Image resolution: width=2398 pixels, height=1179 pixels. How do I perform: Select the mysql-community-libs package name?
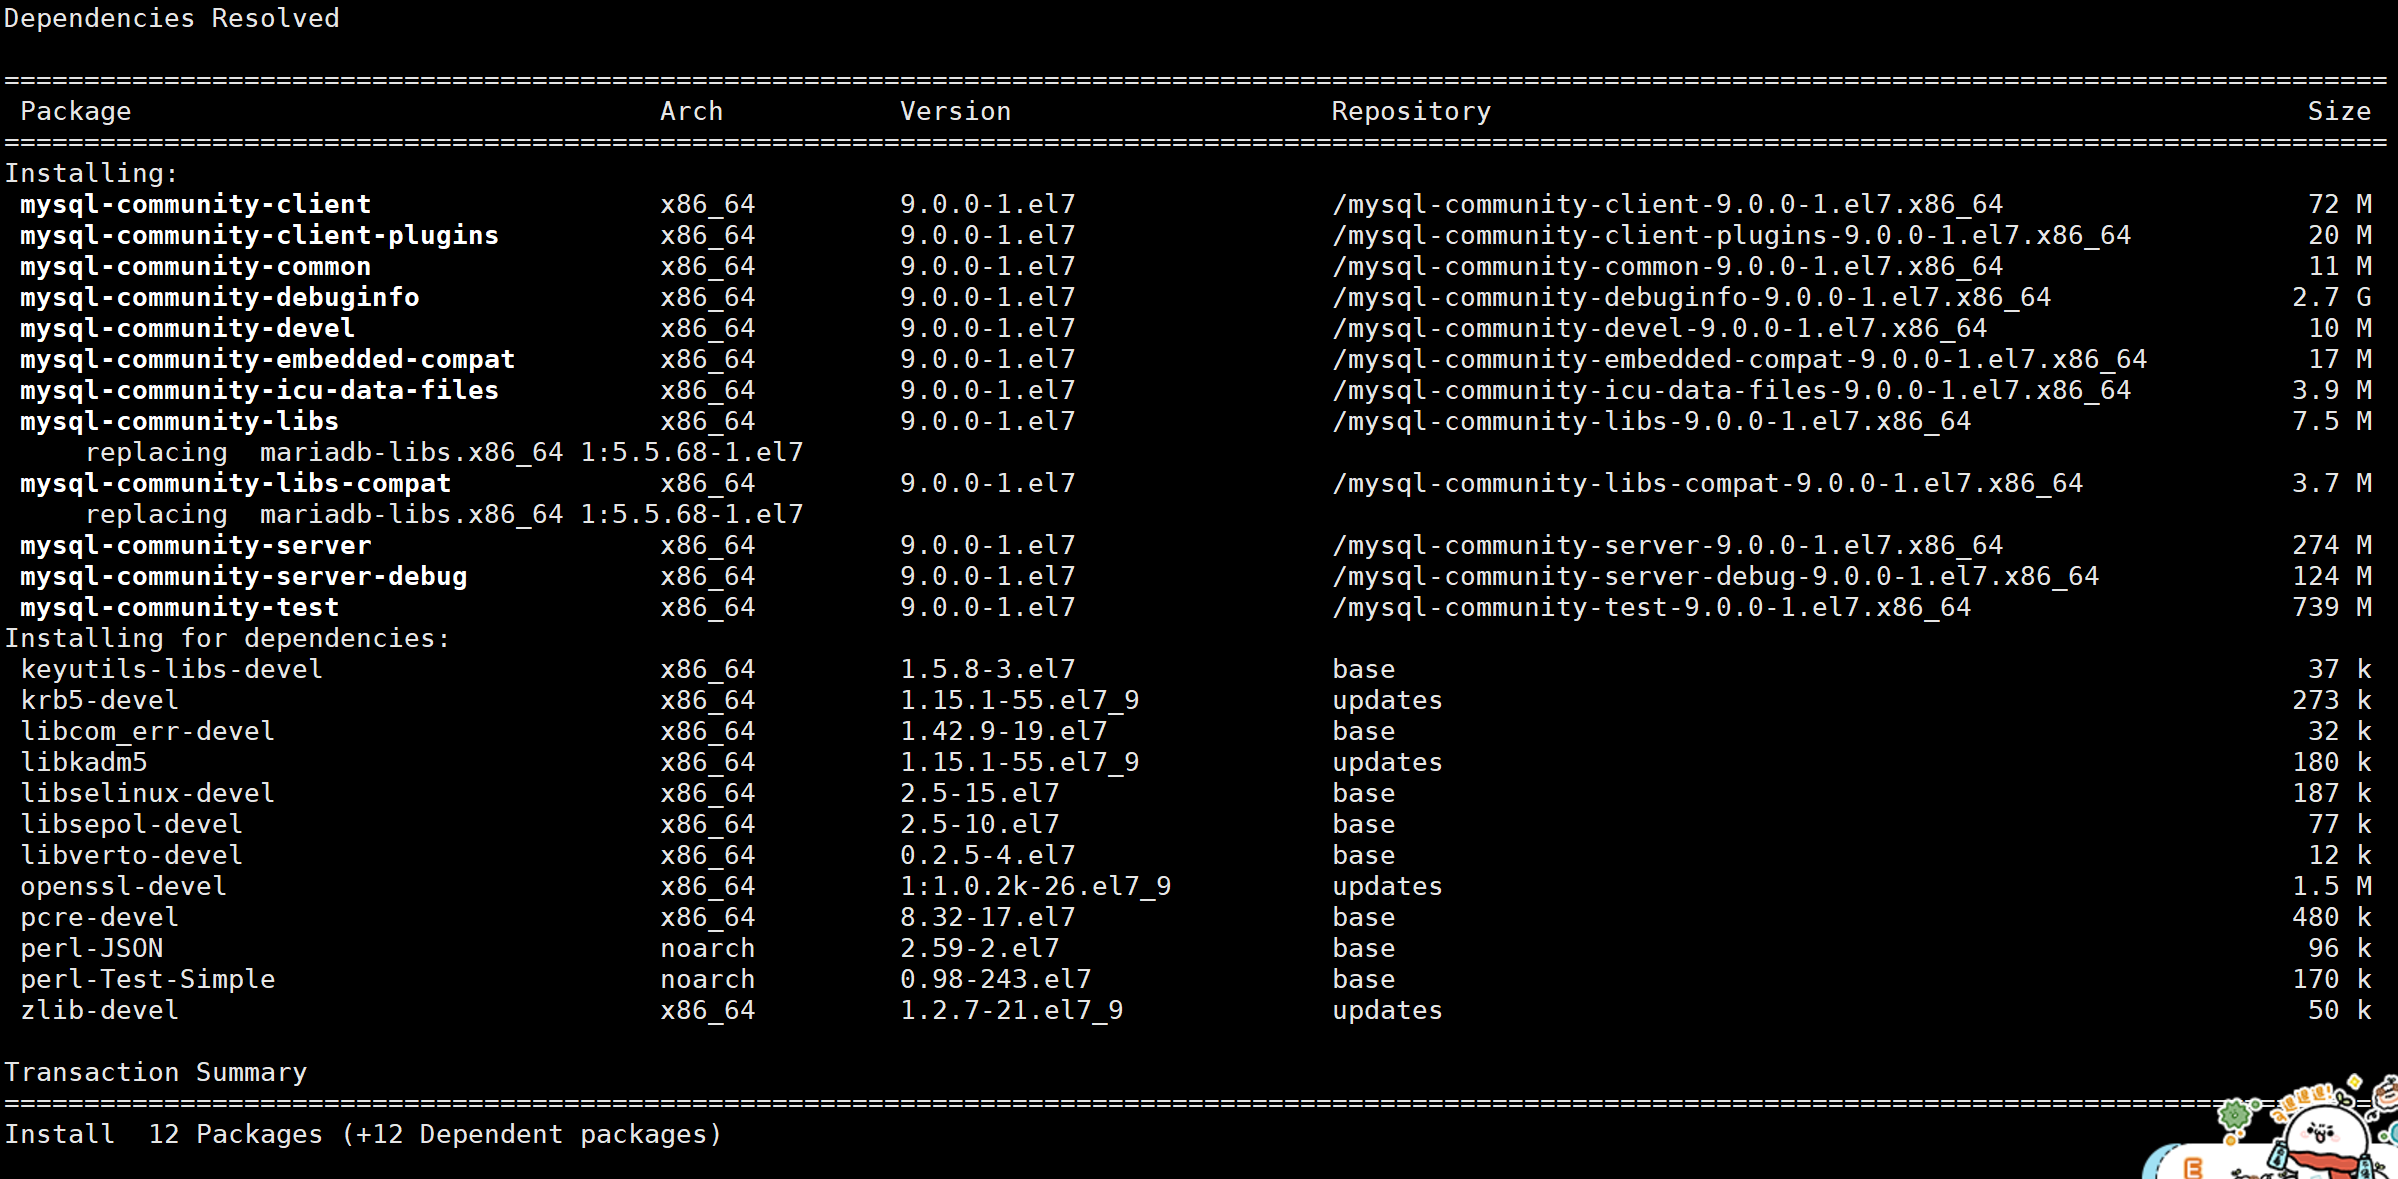(177, 420)
